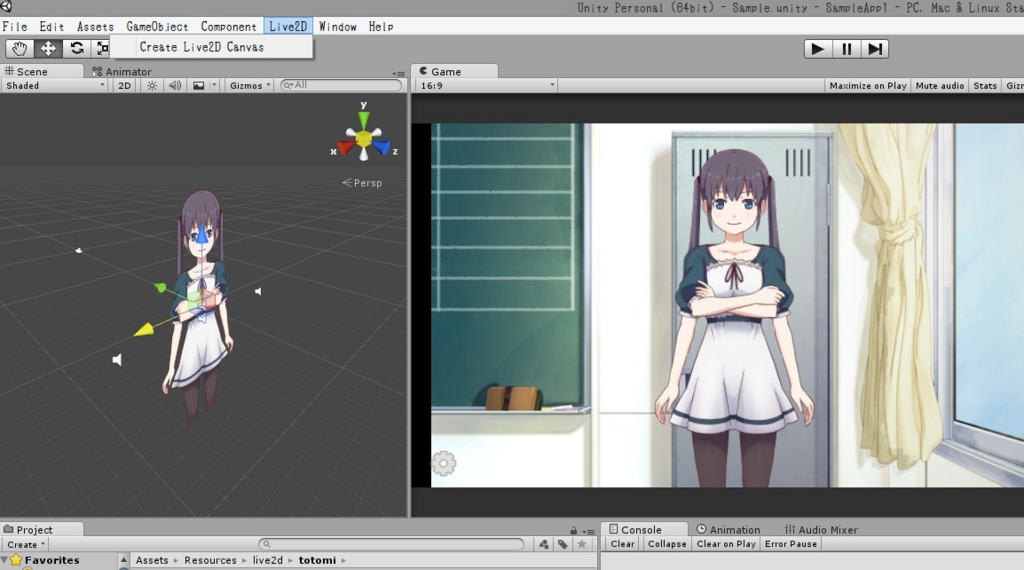Click search by type icon in Project
This screenshot has height=570, width=1024.
click(543, 545)
